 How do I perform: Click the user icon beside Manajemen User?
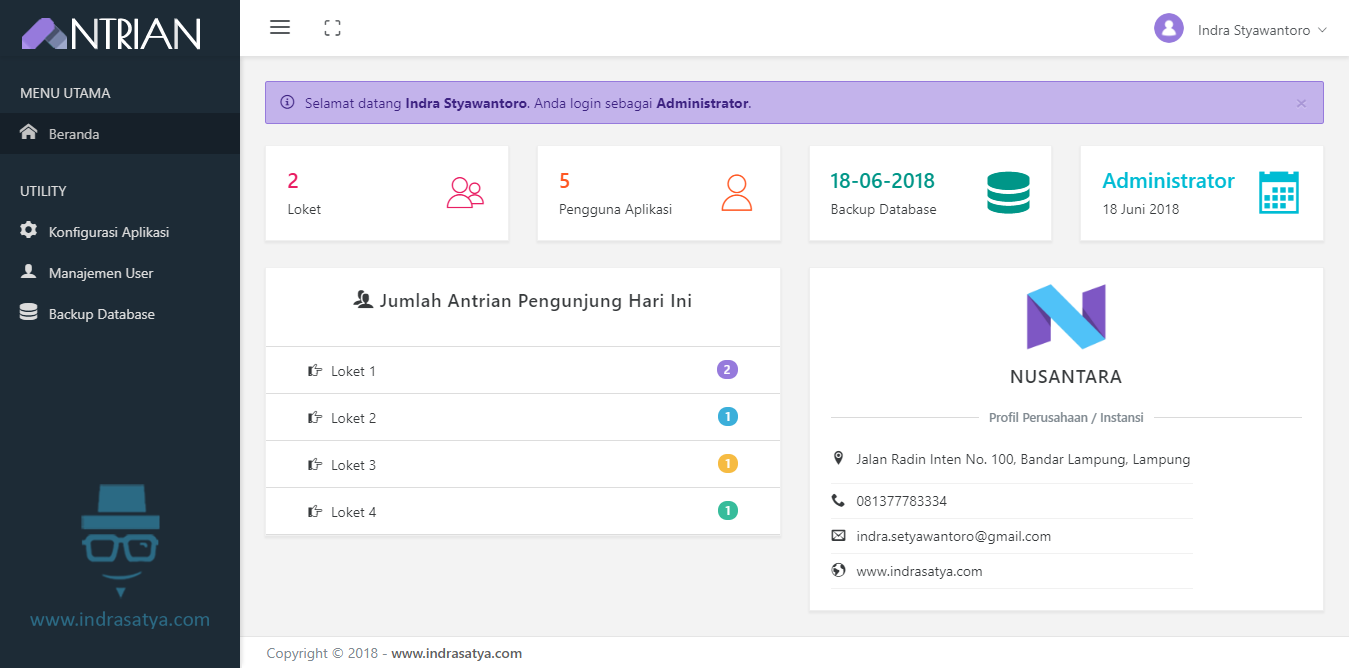[x=28, y=272]
